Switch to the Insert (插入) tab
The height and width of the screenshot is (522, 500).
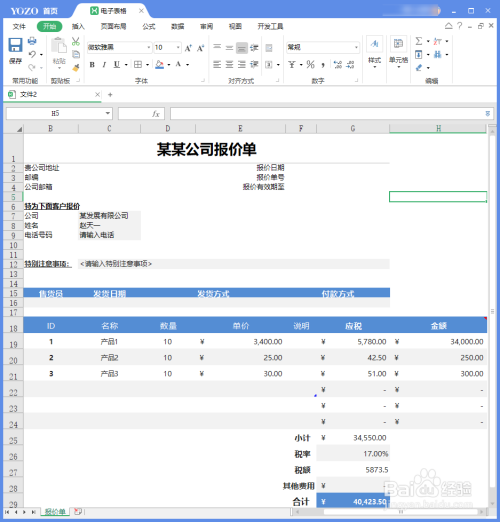(78, 26)
